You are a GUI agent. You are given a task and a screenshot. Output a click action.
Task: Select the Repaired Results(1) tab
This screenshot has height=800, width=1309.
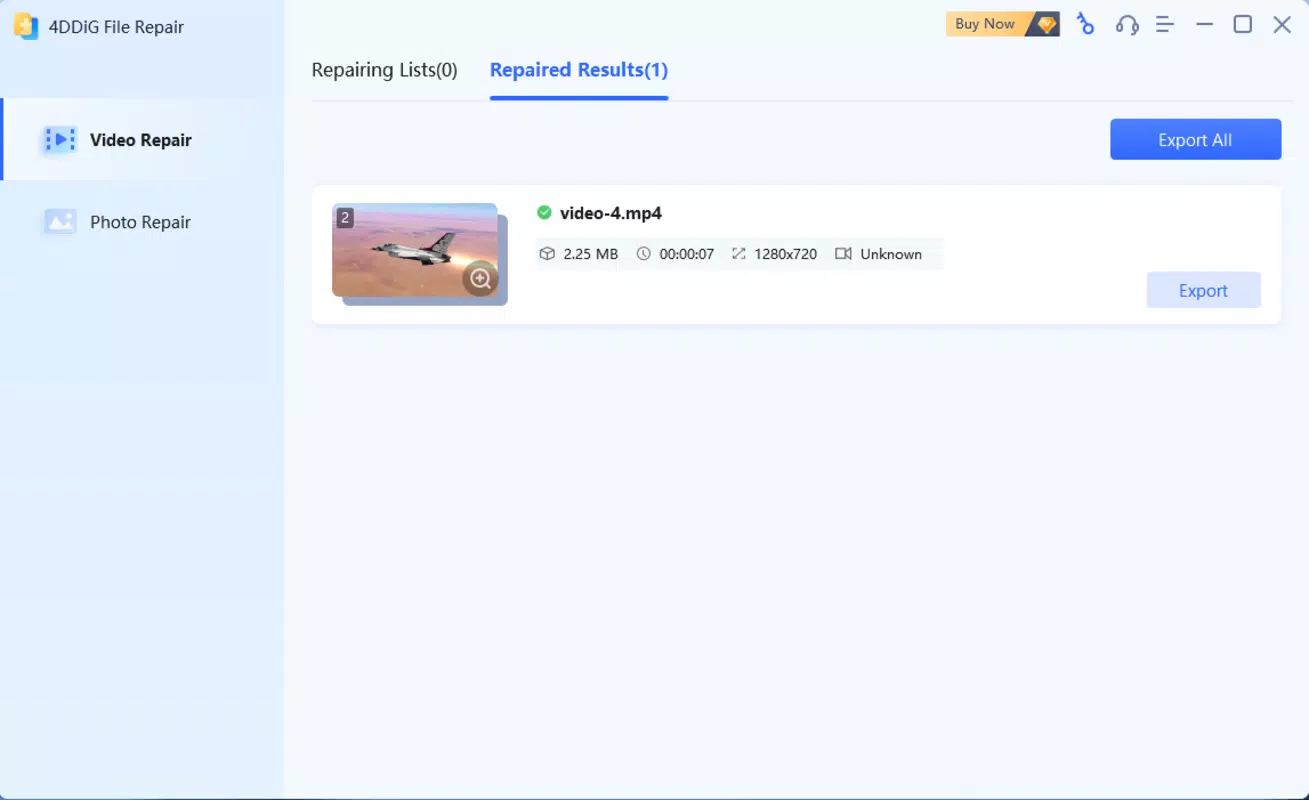point(579,70)
